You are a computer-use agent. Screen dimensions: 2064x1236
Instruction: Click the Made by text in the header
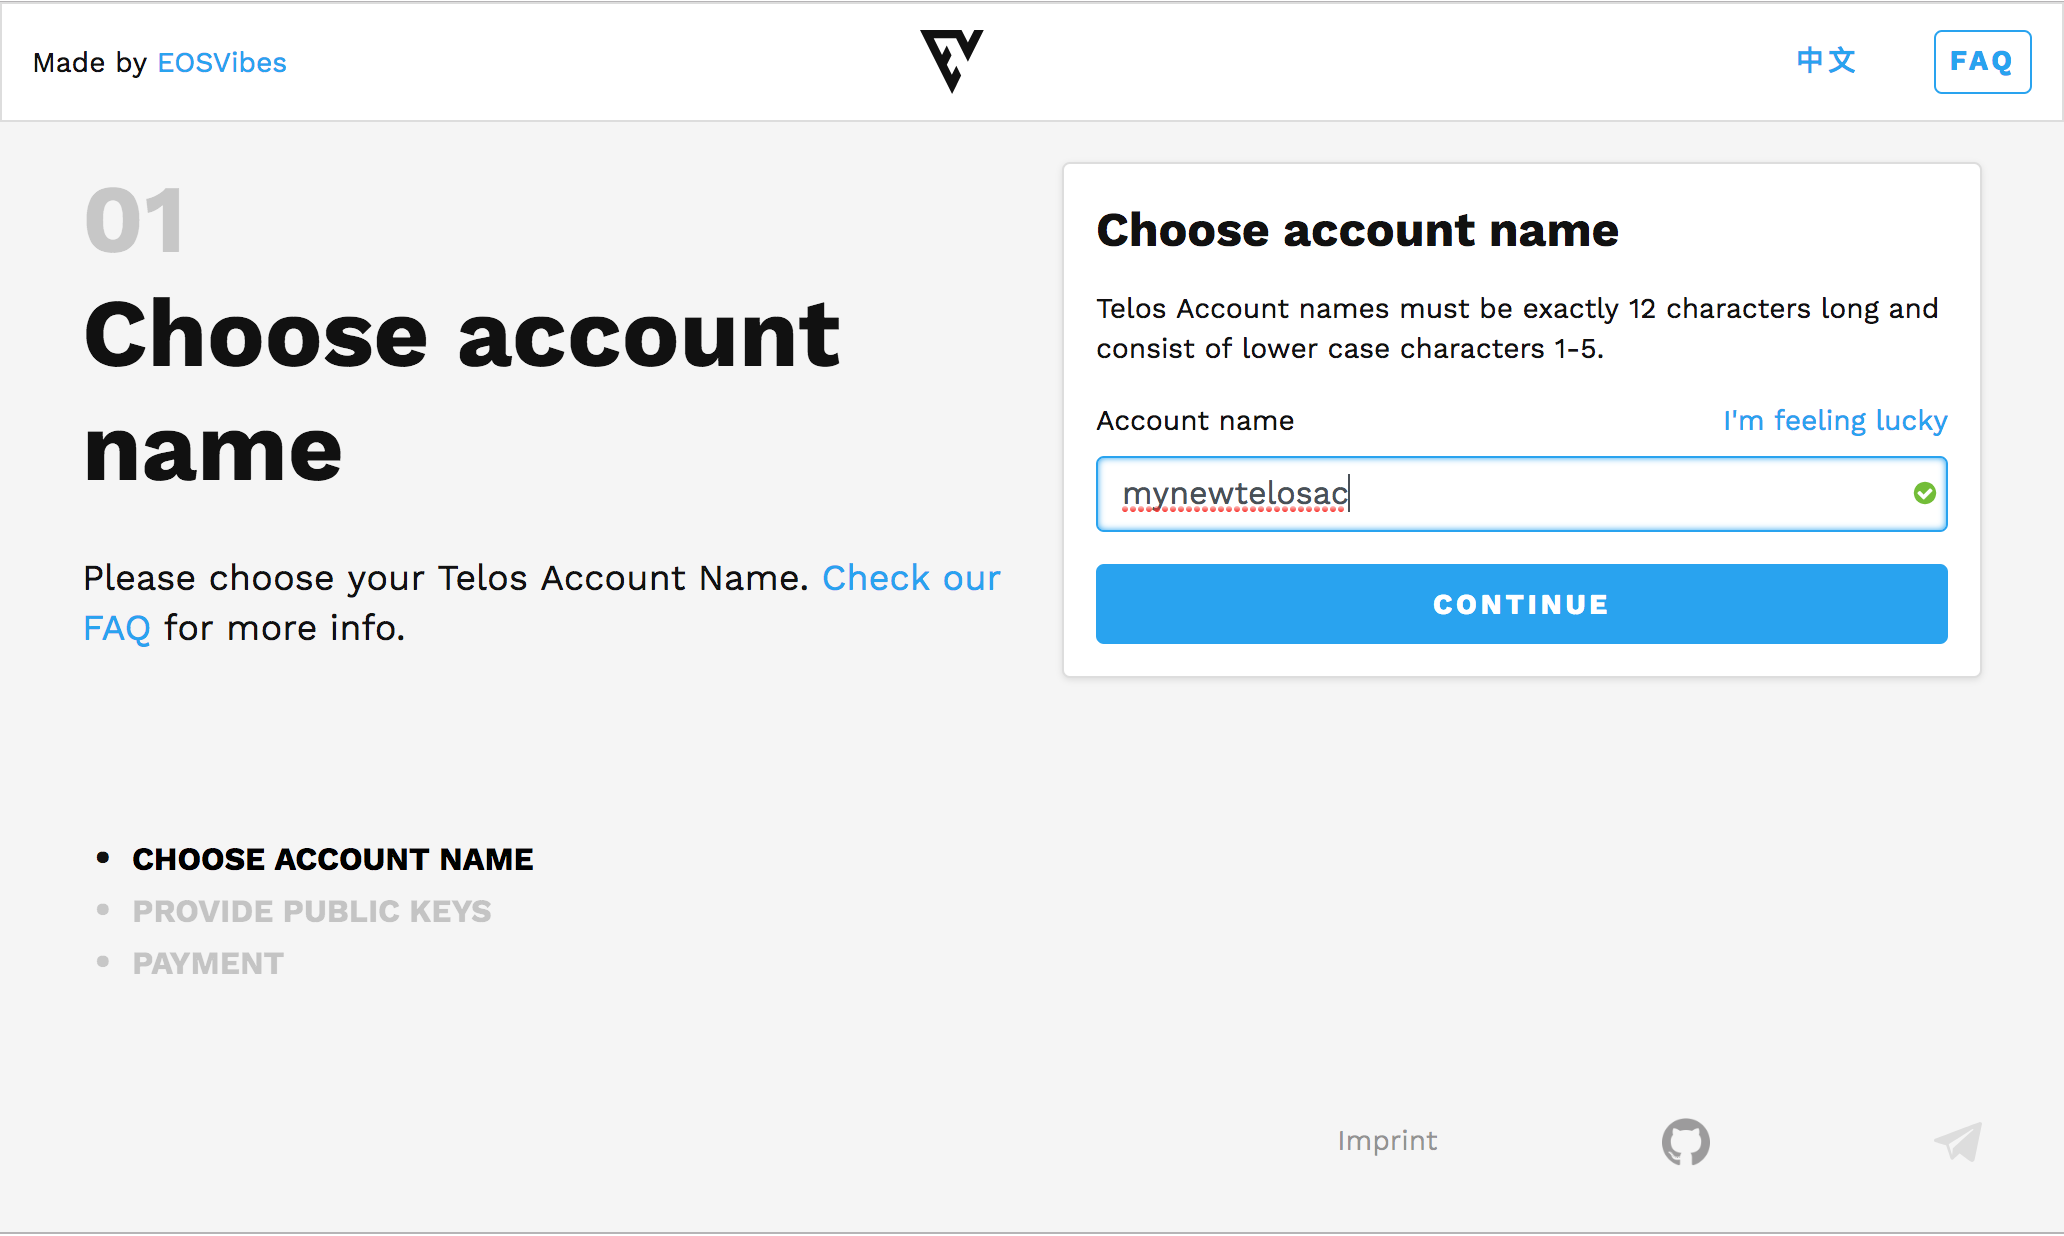coord(90,62)
